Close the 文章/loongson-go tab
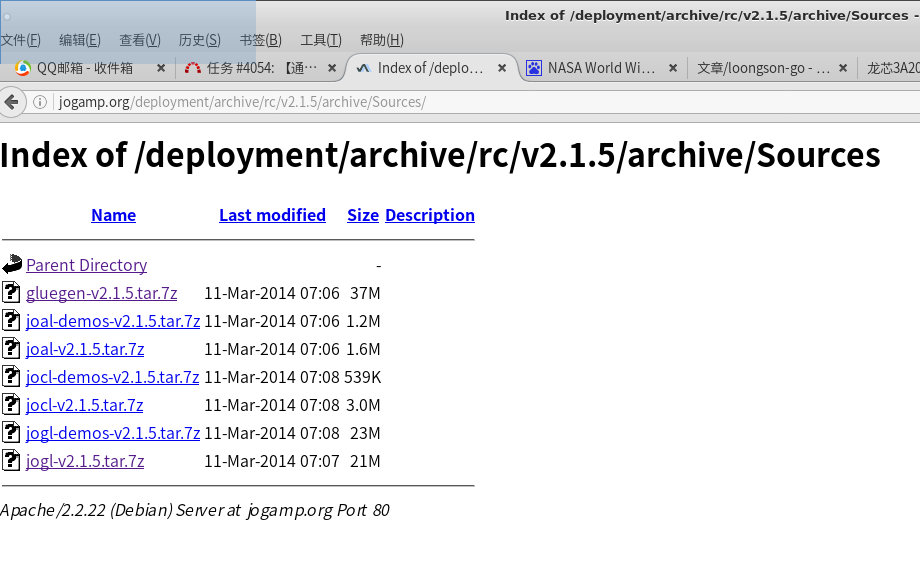The width and height of the screenshot is (920, 588). pos(843,68)
